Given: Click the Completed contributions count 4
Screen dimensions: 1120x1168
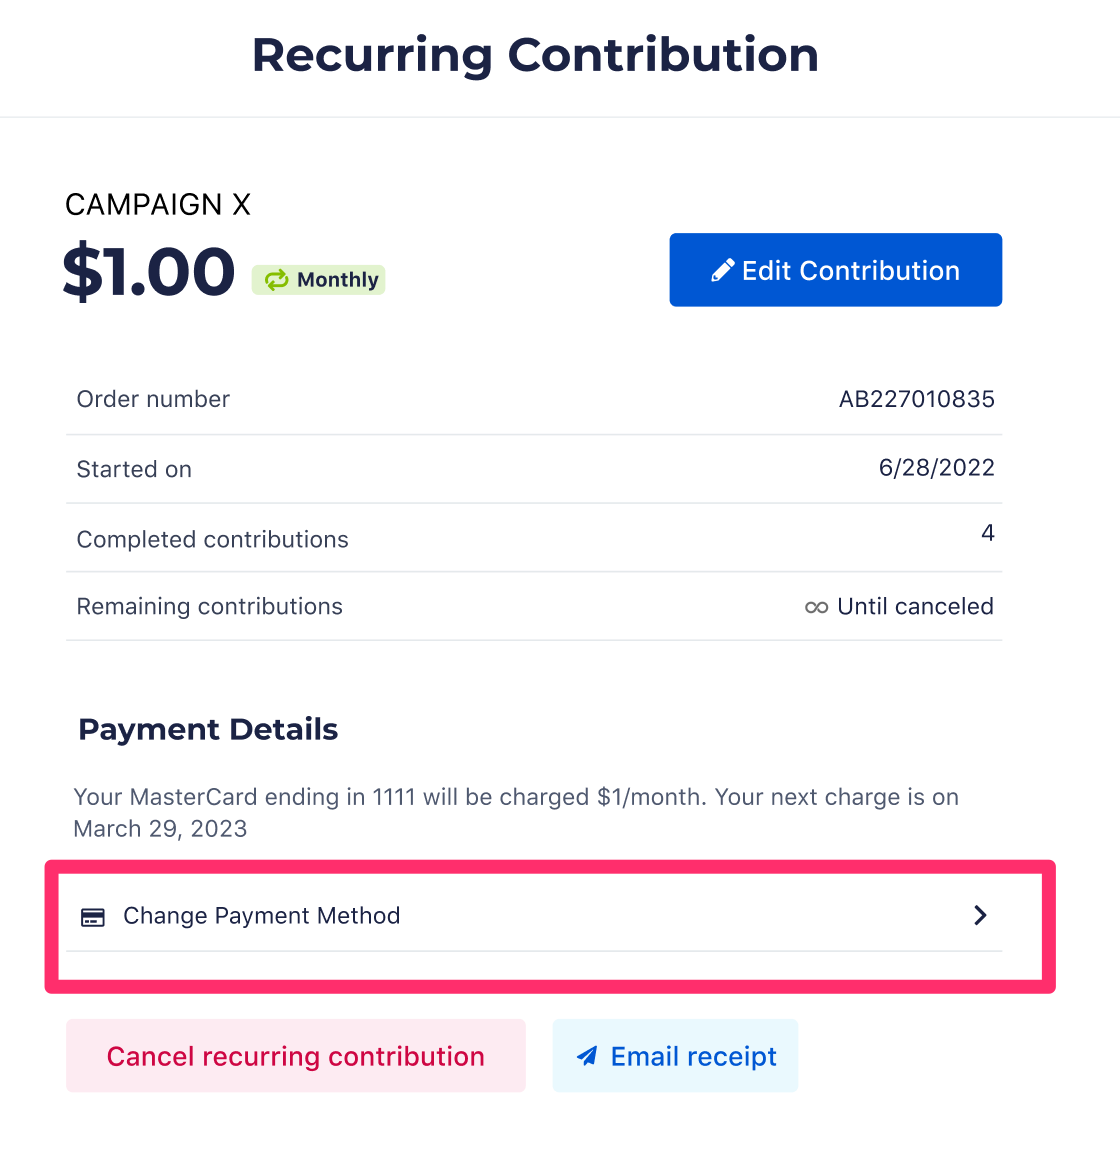Looking at the screenshot, I should (x=987, y=533).
